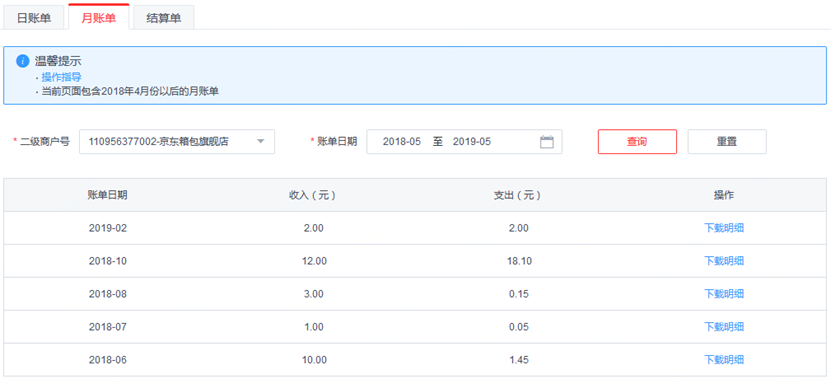Download details for 2019-02 bill
The width and height of the screenshot is (831, 379).
724,228
